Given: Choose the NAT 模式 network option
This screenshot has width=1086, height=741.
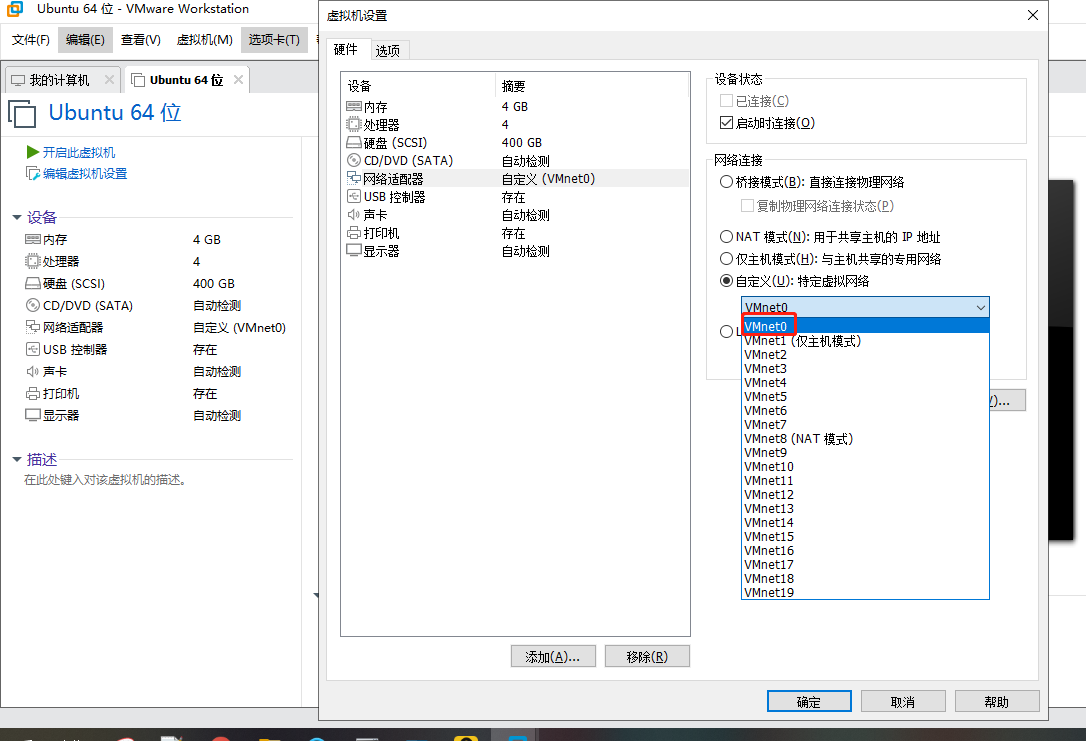Looking at the screenshot, I should click(x=724, y=236).
